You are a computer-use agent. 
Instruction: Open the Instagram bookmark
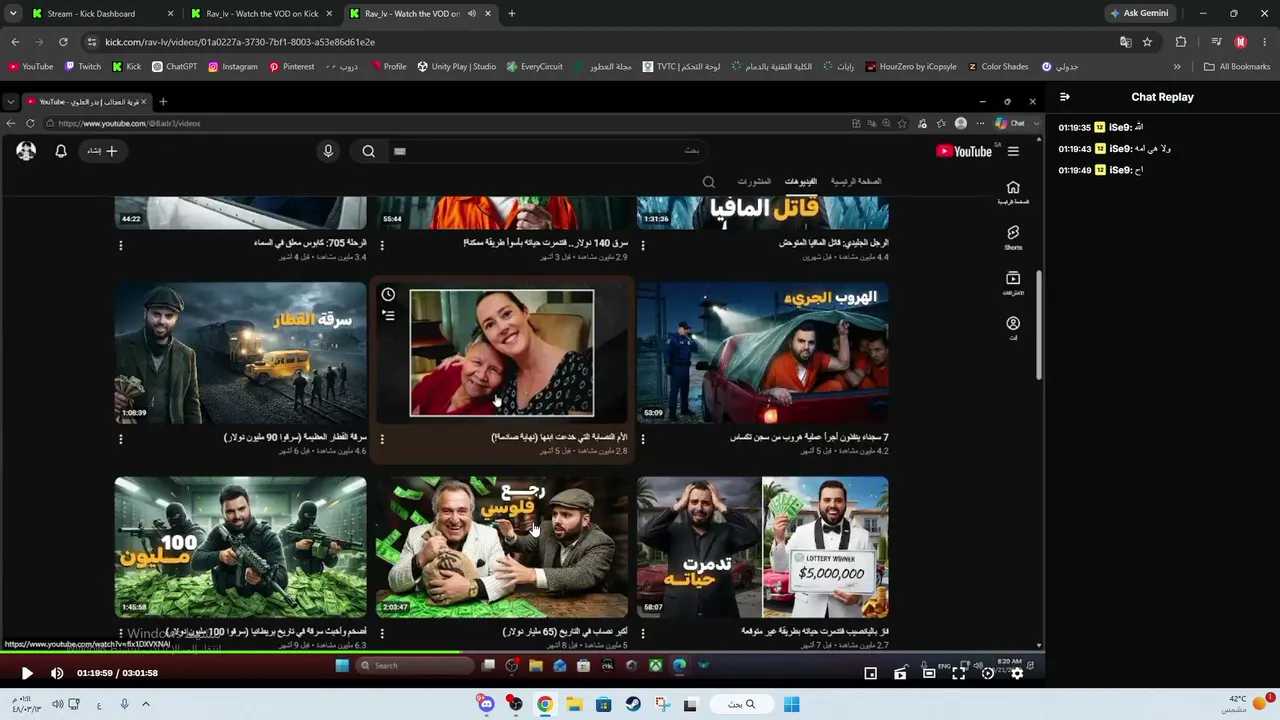[x=233, y=67]
